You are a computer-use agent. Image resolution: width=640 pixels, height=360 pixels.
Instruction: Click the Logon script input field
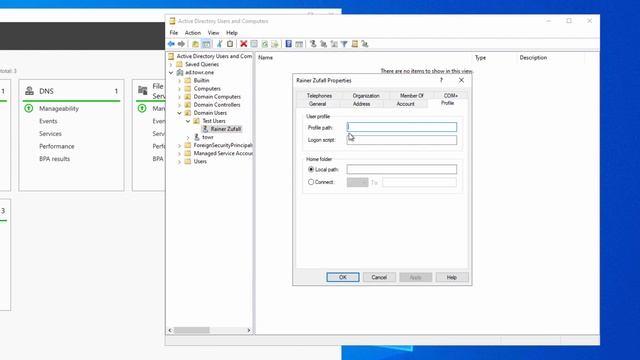(x=402, y=140)
